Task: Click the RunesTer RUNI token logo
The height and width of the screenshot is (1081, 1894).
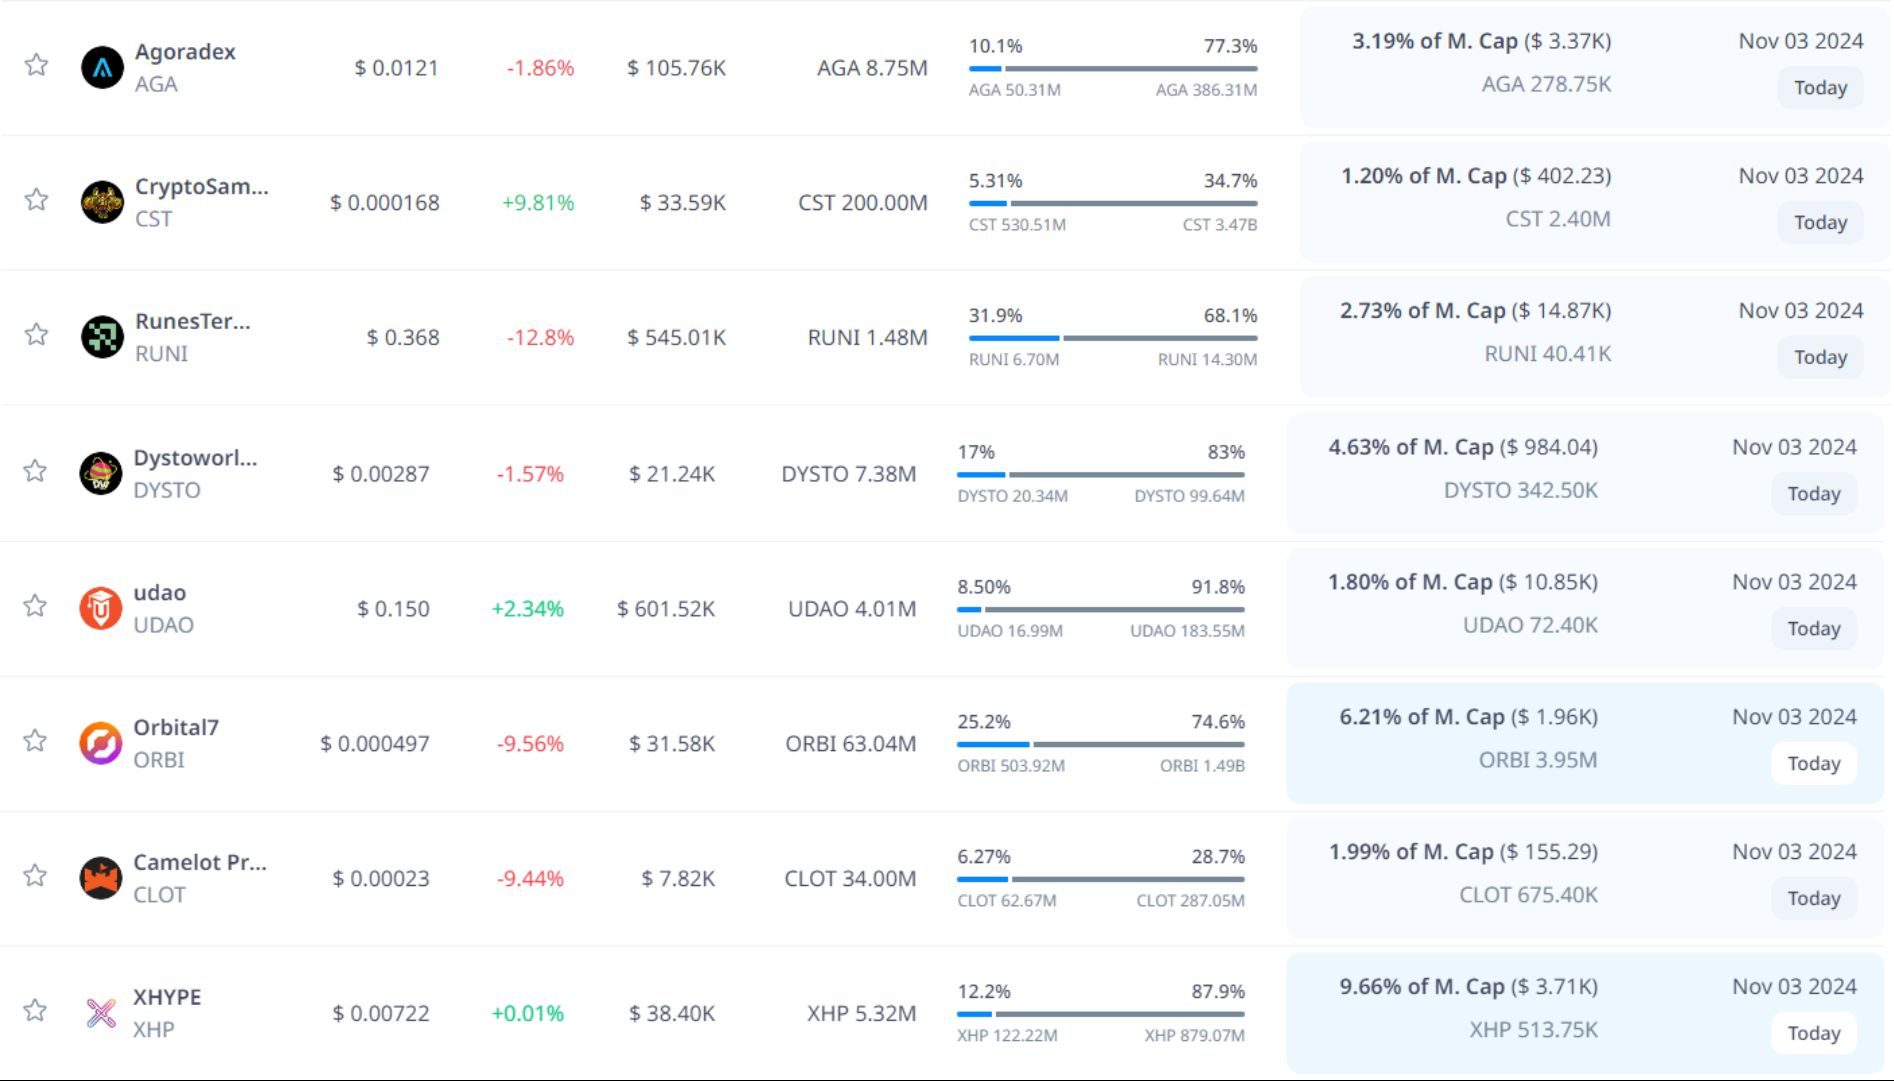Action: 102,338
